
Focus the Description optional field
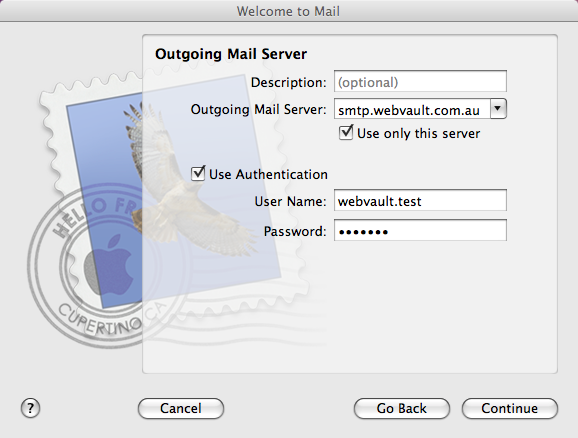coord(420,81)
